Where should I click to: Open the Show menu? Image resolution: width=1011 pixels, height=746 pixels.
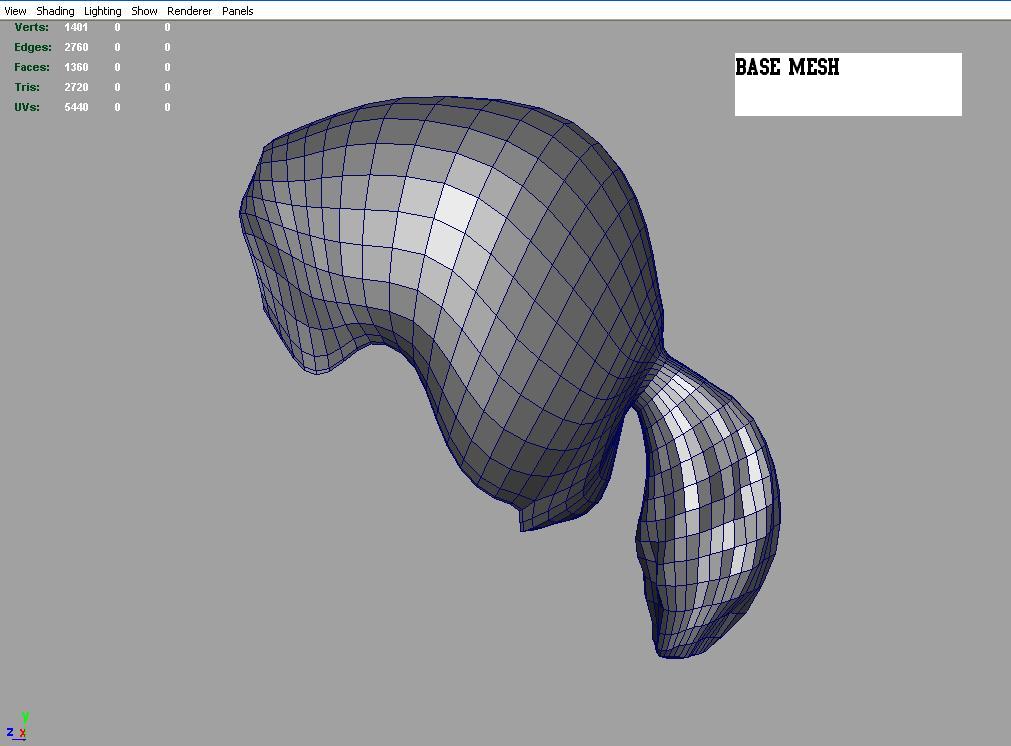144,11
